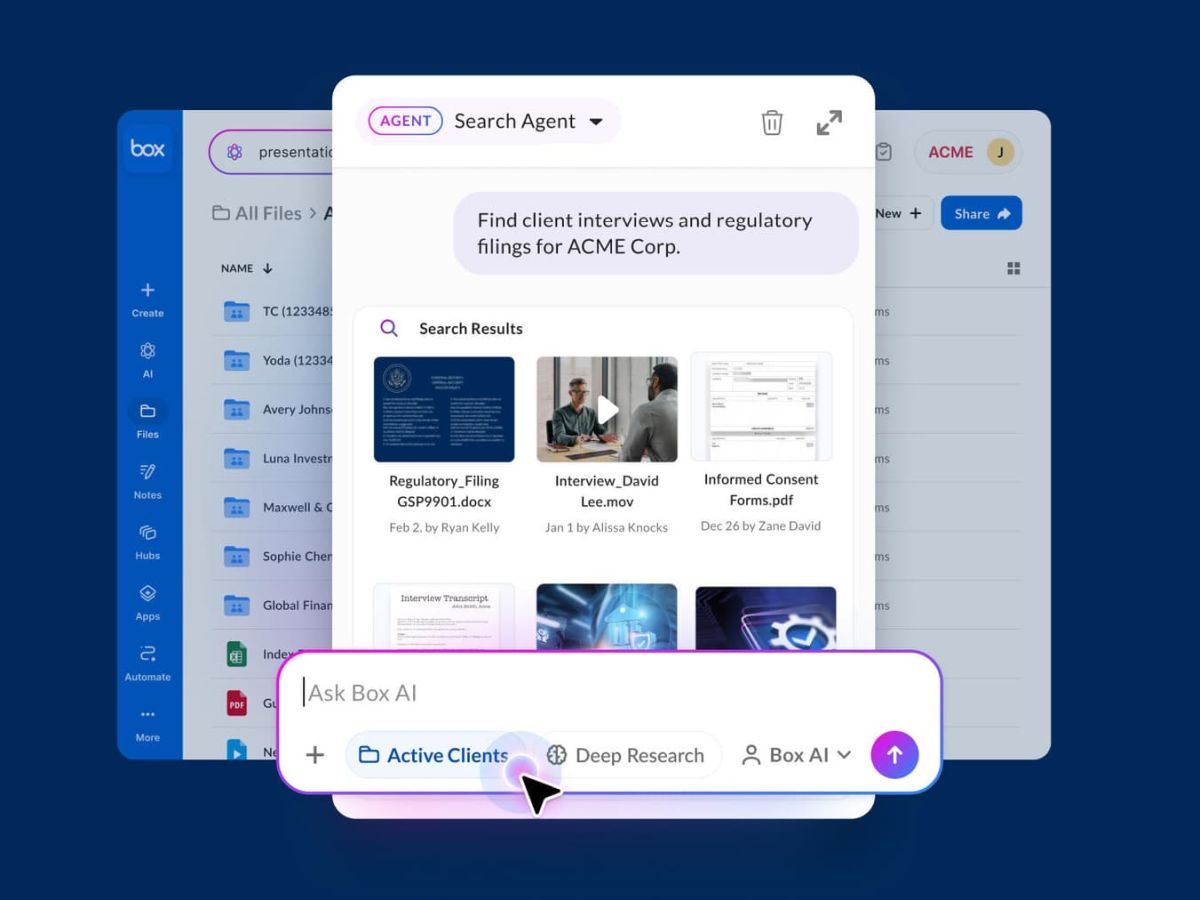Open Hubs in the sidebar
This screenshot has height=900, width=1200.
pyautogui.click(x=148, y=542)
